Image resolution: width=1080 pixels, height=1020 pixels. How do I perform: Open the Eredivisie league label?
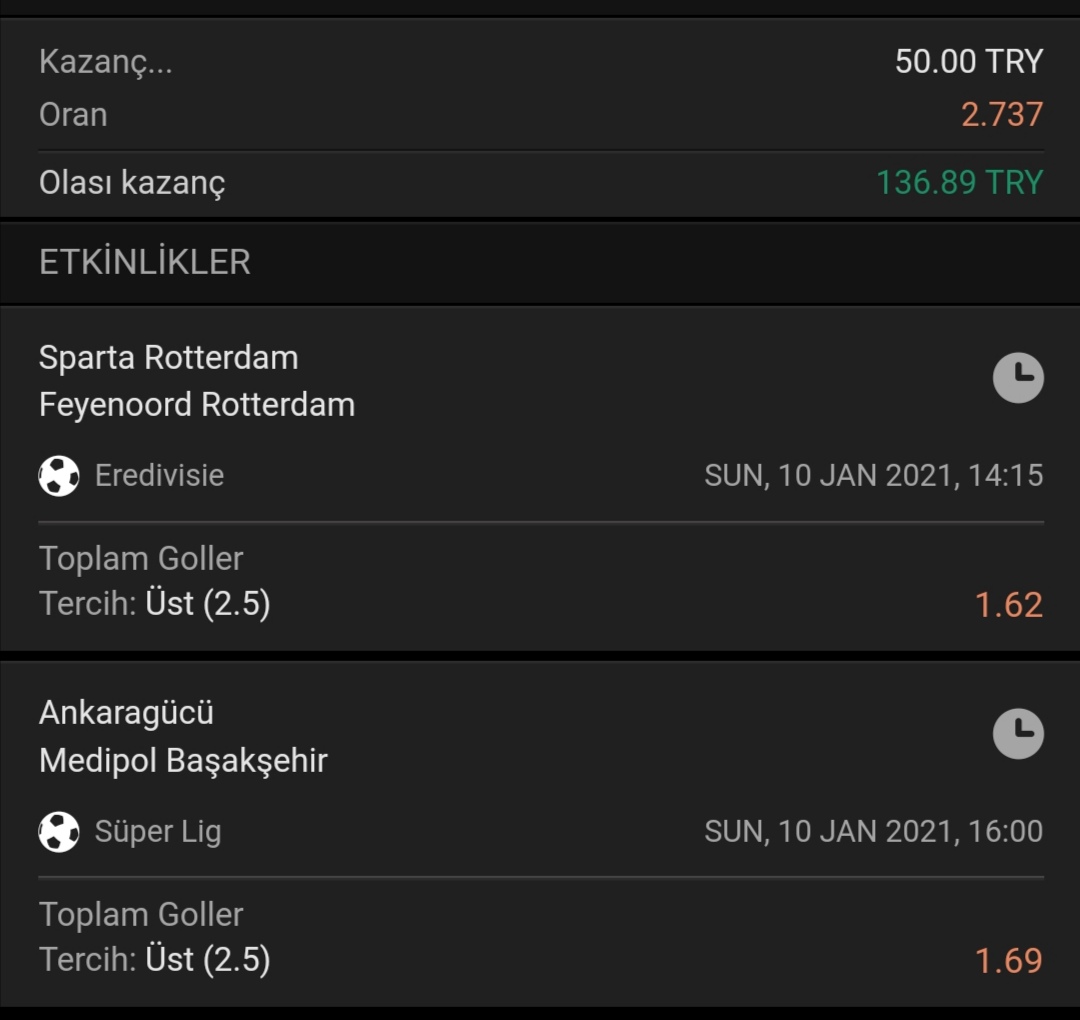160,475
